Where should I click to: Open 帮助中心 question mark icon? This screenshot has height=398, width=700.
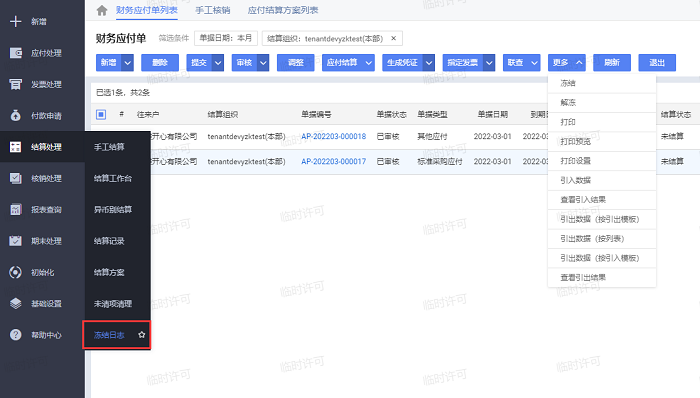coord(16,335)
